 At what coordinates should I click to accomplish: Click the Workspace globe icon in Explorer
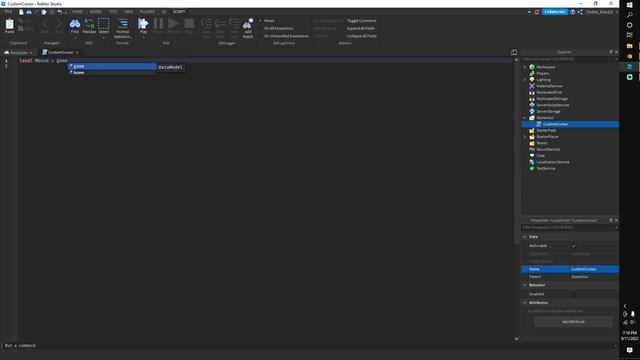coord(532,67)
